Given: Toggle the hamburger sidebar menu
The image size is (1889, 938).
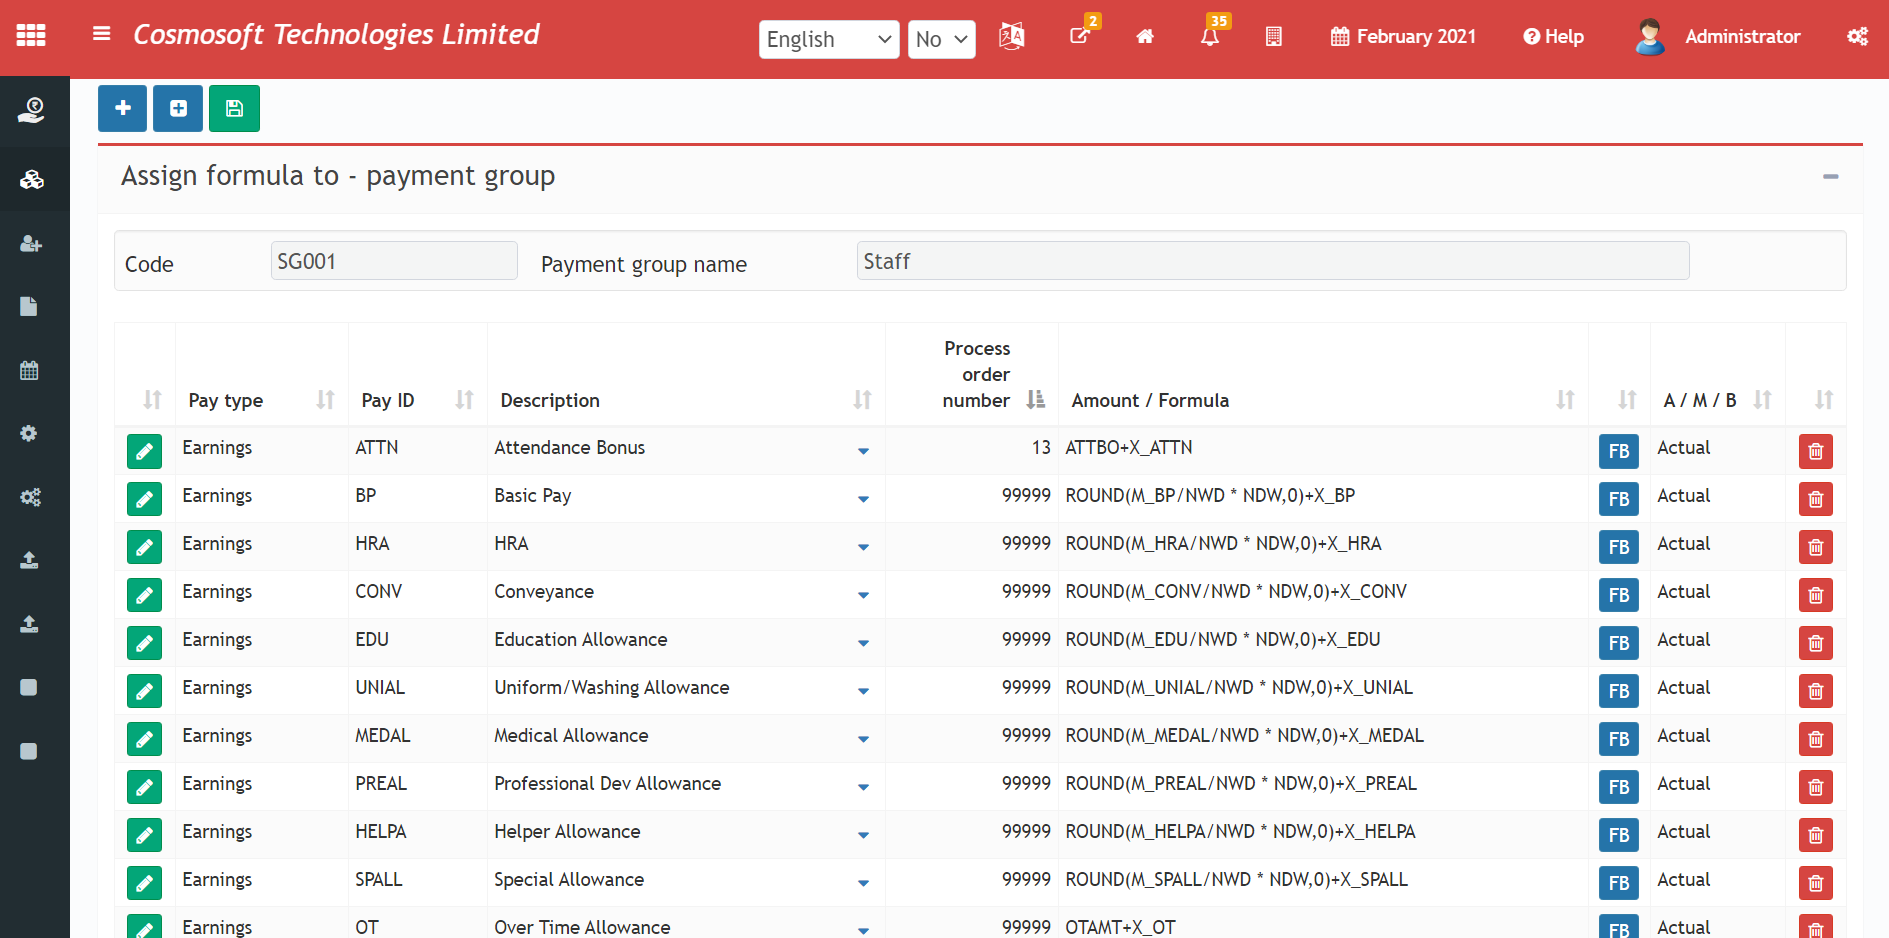Looking at the screenshot, I should coord(101,34).
